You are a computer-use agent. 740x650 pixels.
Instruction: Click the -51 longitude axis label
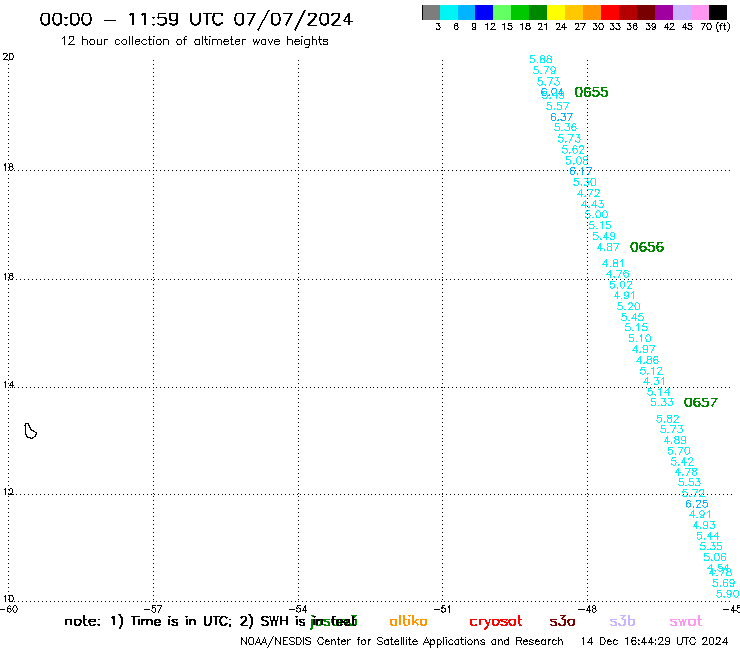443,609
